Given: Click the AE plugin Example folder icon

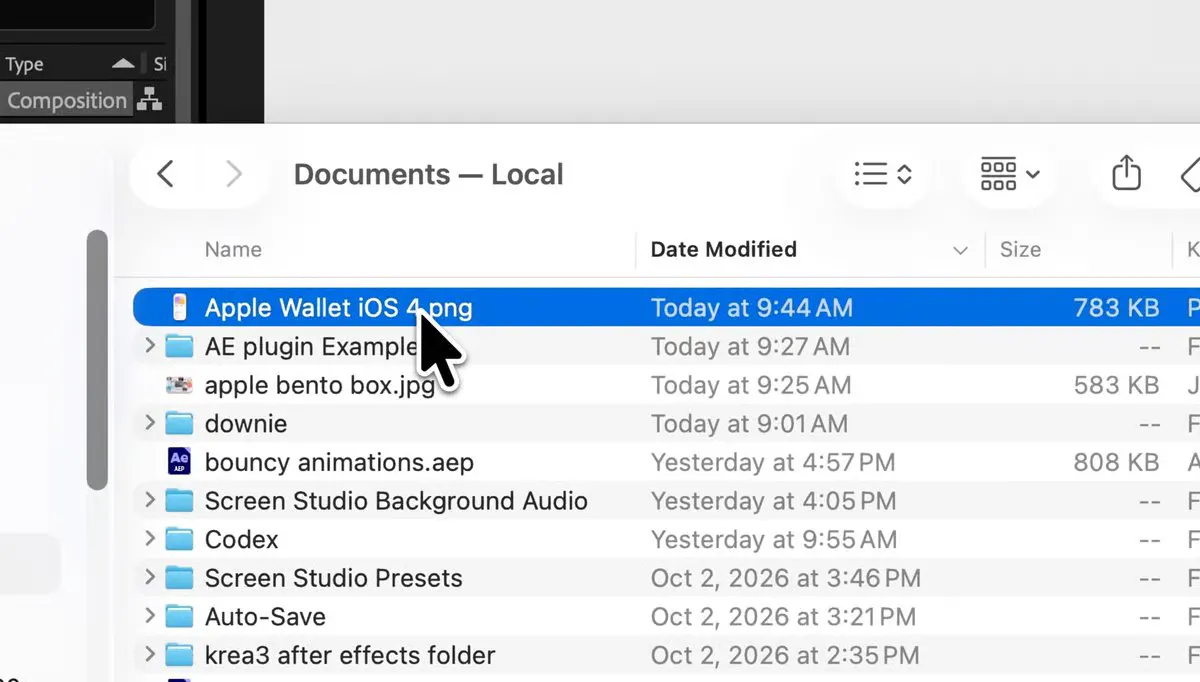Looking at the screenshot, I should pyautogui.click(x=179, y=346).
